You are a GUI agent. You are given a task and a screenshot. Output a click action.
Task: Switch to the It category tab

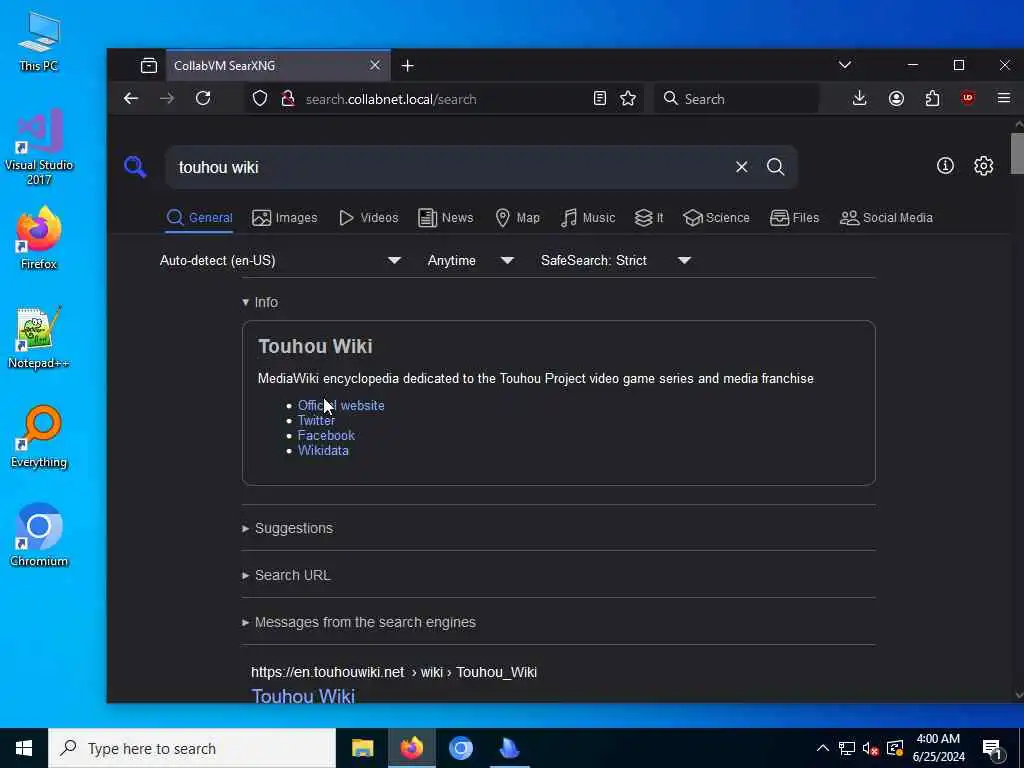(x=648, y=217)
